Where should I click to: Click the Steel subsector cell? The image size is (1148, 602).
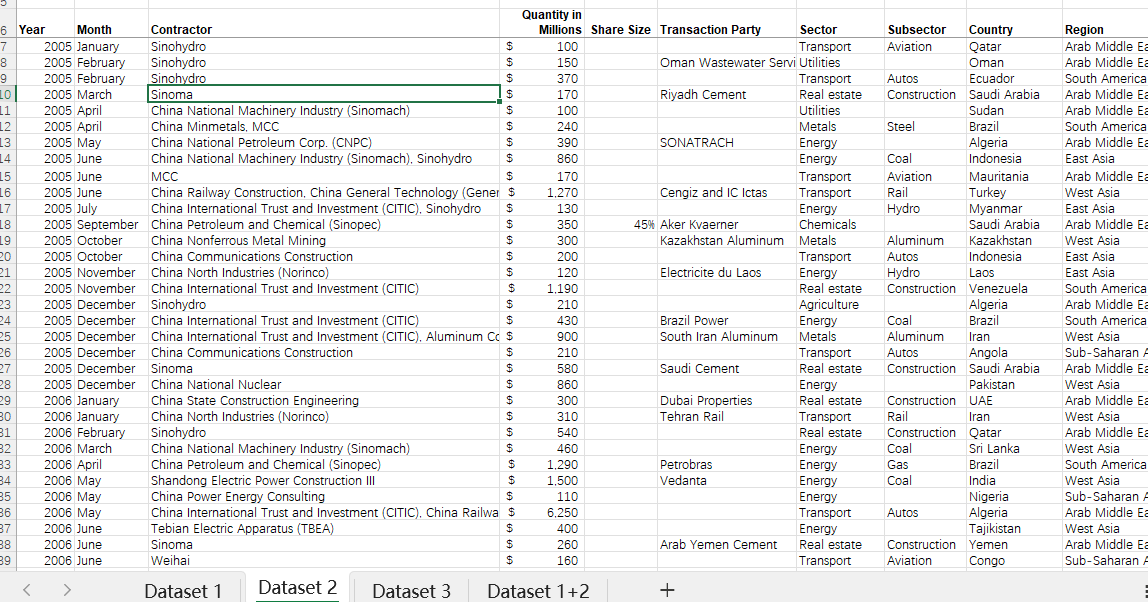pyautogui.click(x=925, y=127)
